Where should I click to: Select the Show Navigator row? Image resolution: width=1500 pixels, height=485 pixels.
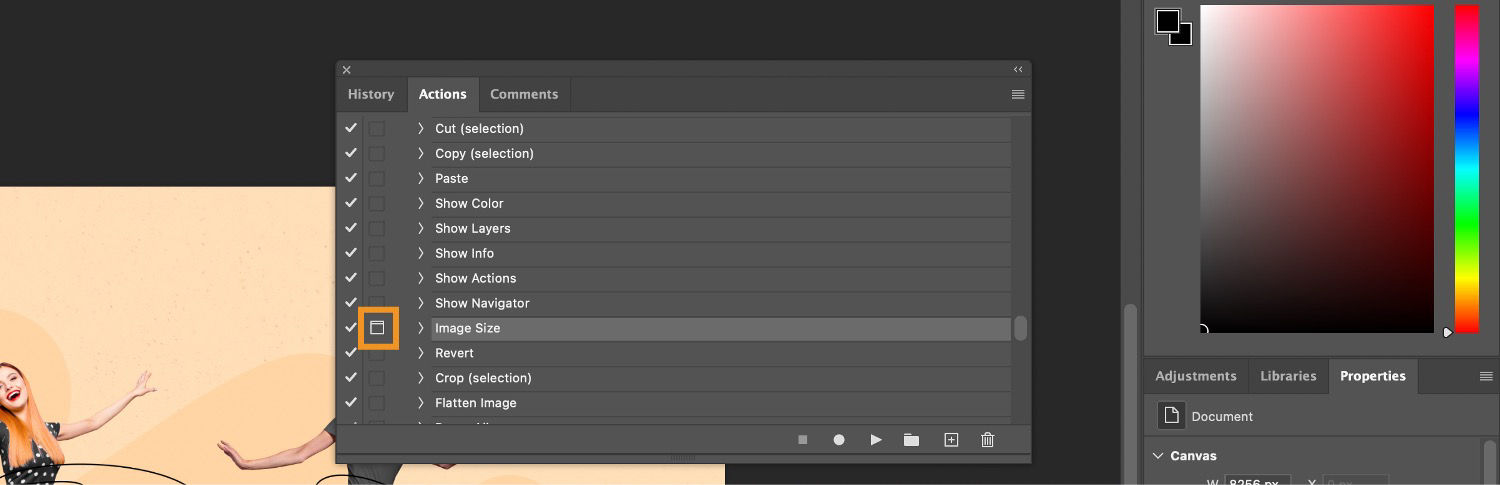coord(721,303)
